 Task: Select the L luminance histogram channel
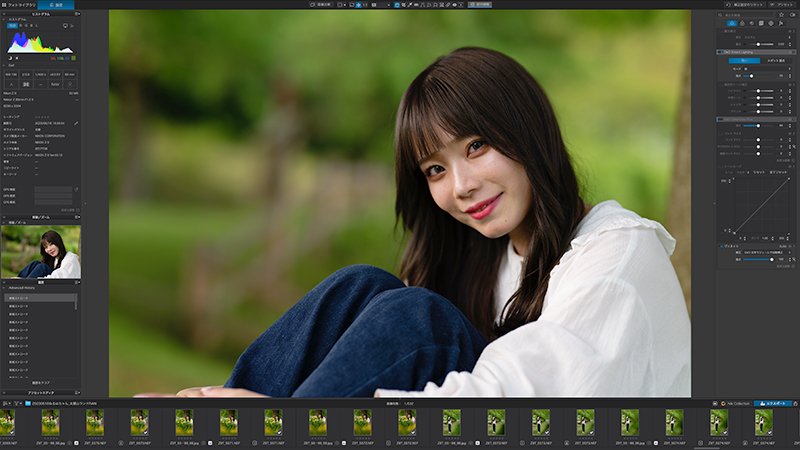pos(37,25)
